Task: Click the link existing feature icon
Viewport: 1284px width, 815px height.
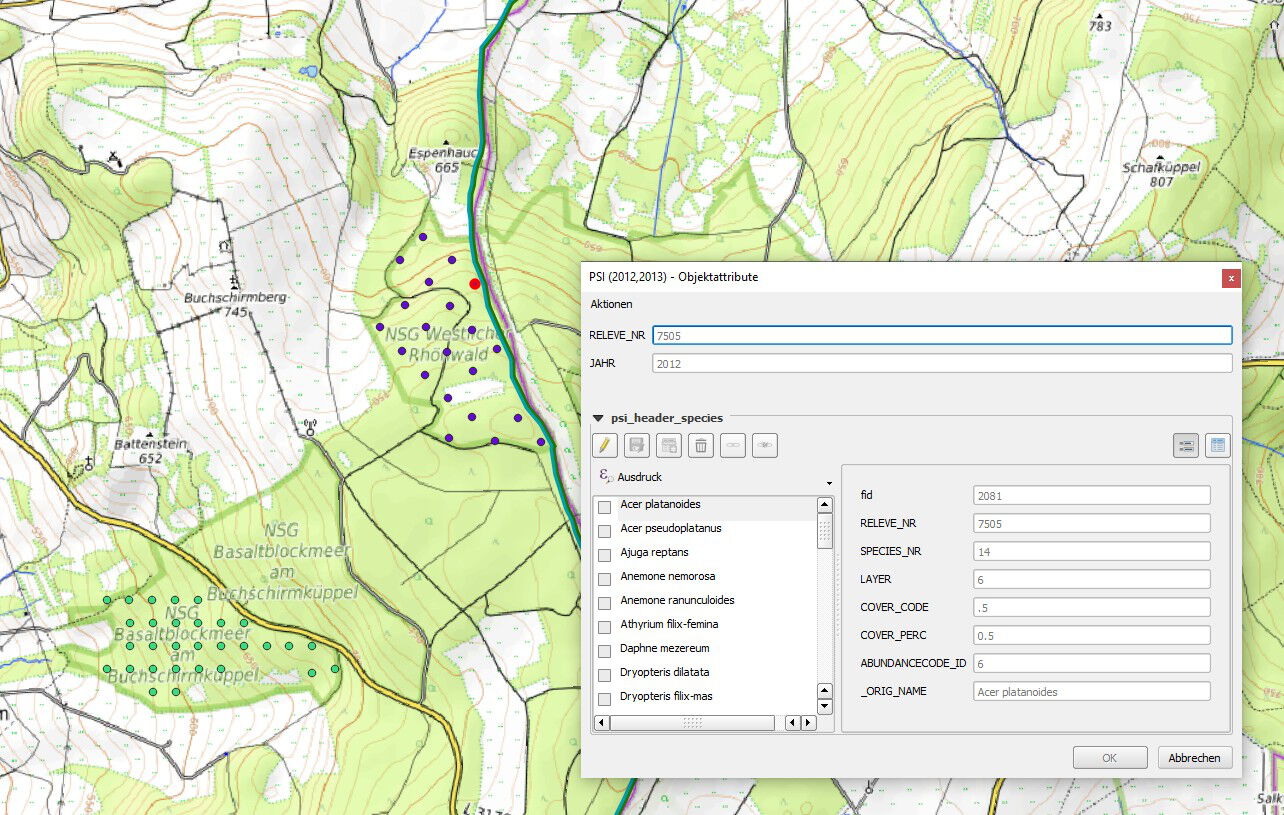Action: [x=733, y=445]
